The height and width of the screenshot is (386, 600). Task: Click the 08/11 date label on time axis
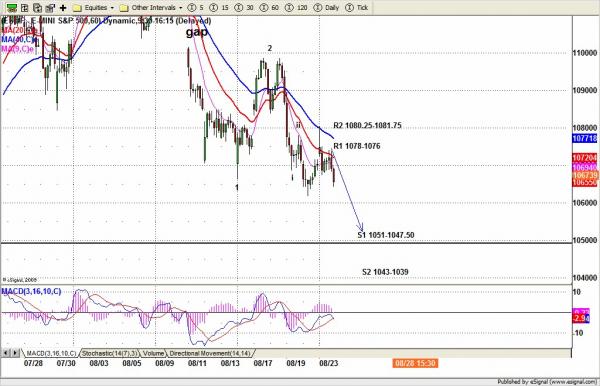point(197,363)
